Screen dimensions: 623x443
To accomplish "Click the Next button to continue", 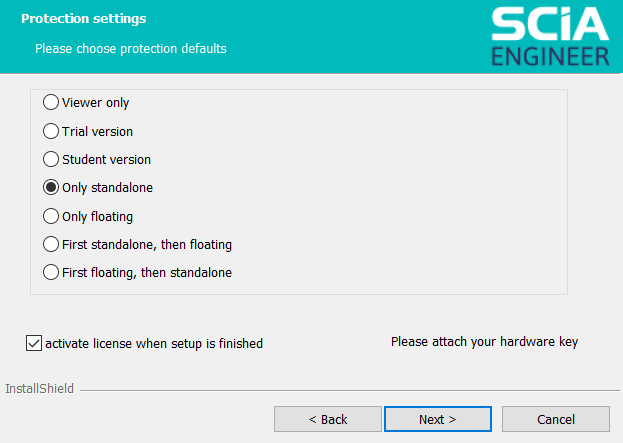I will pos(438,419).
